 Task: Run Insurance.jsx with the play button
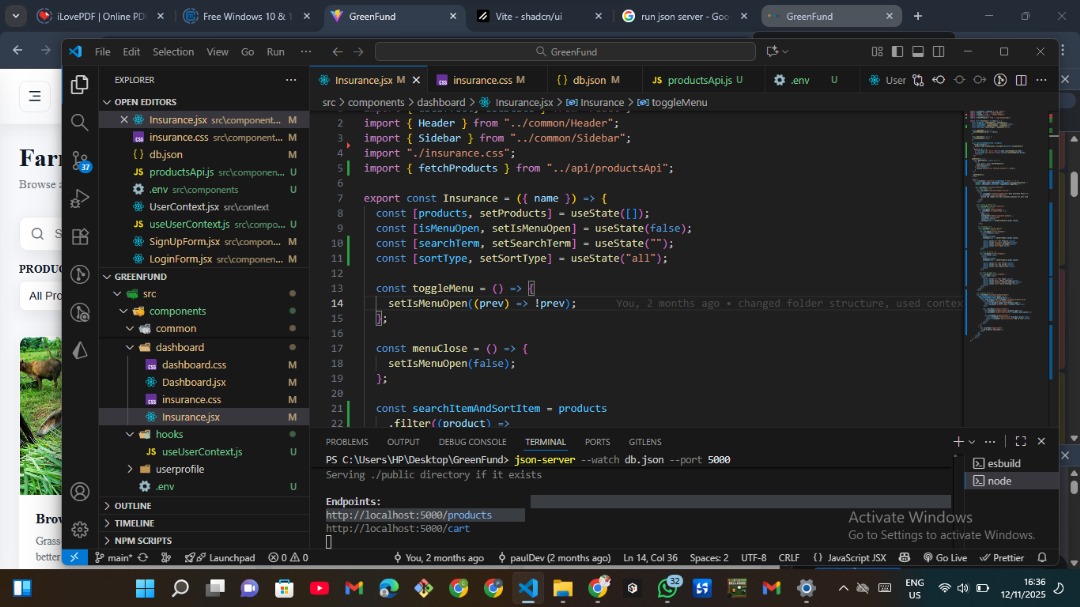tap(1000, 80)
